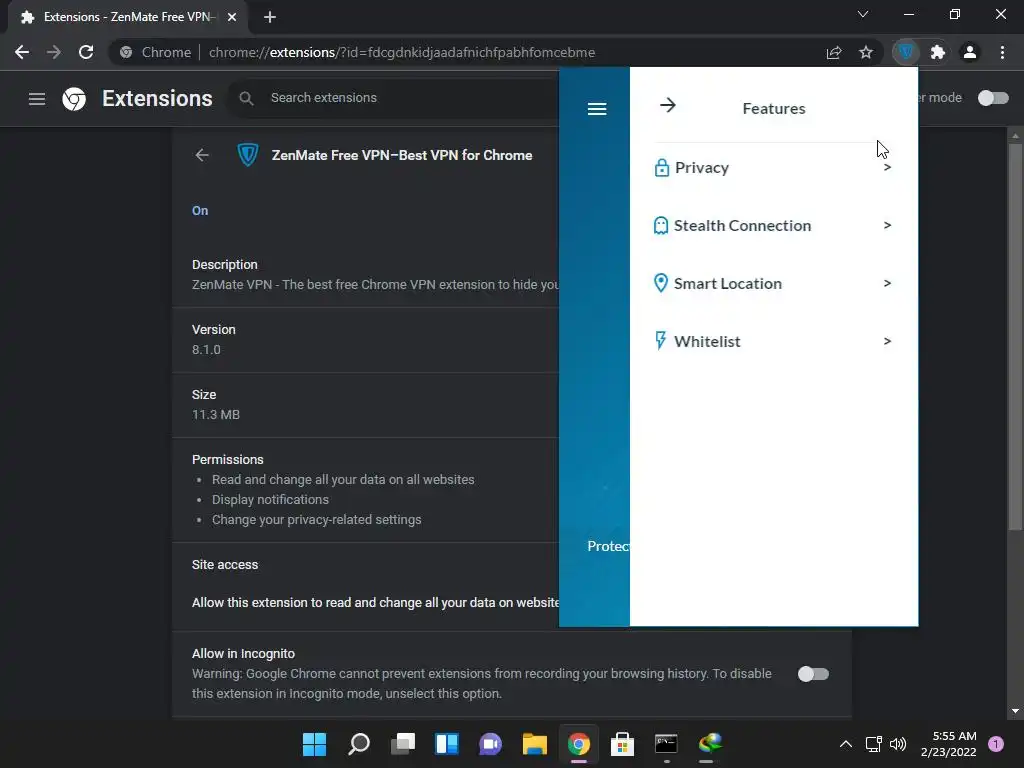Image resolution: width=1024 pixels, height=768 pixels.
Task: Expand the Smart Location chevron
Action: coord(887,283)
